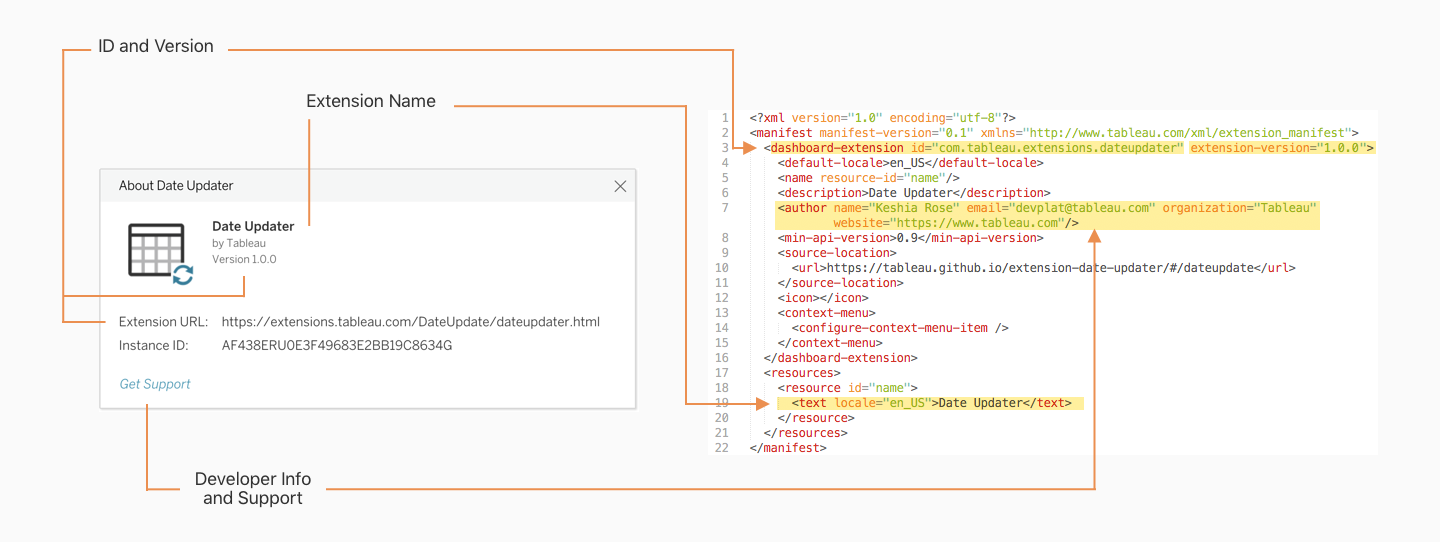The image size is (1440, 542).
Task: Click the url tableau.github.io code line
Action: click(1043, 268)
